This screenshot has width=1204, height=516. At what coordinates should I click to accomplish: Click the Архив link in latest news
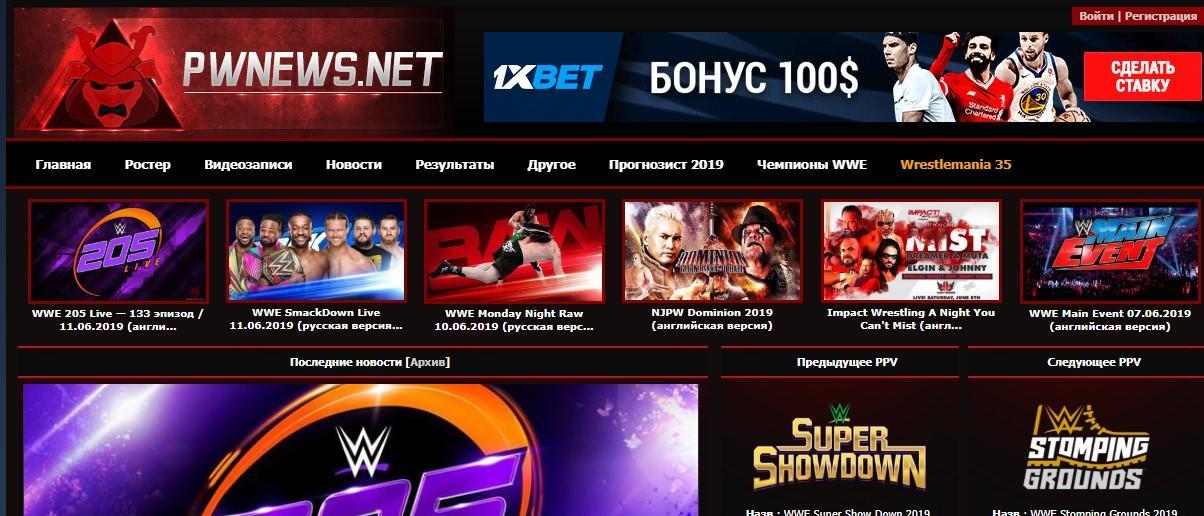pos(428,362)
